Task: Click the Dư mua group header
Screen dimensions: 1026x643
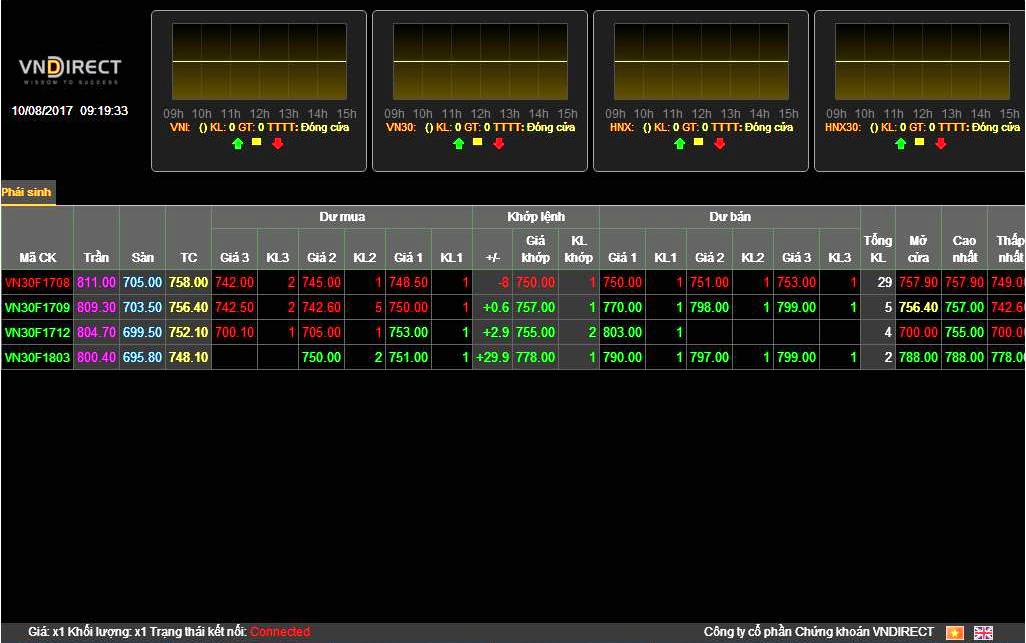Action: (x=342, y=217)
